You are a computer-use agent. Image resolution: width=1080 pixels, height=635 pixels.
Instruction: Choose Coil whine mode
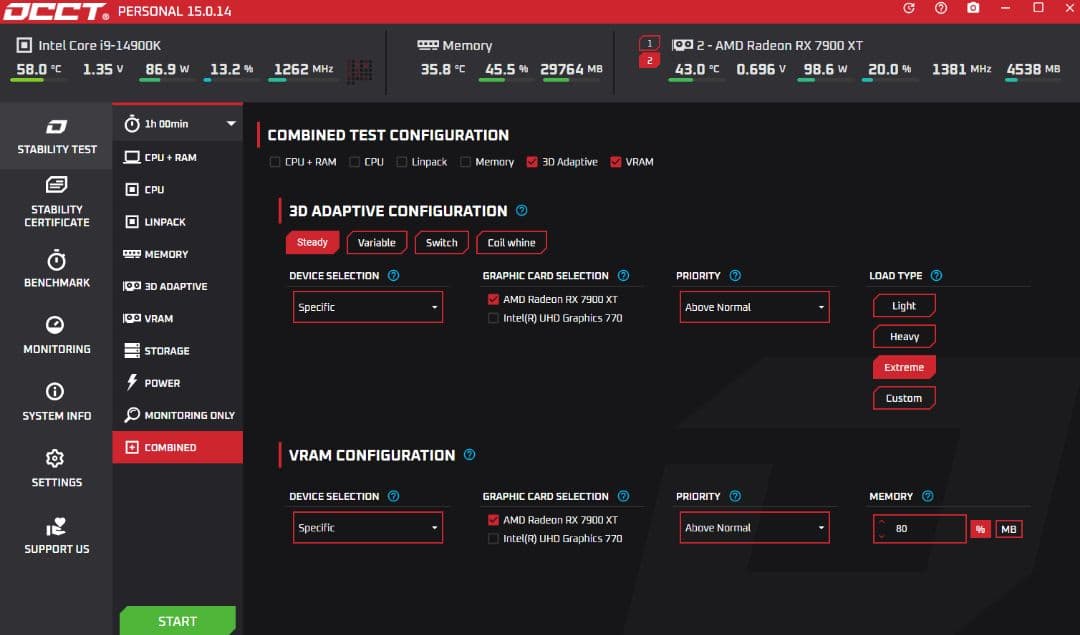point(511,242)
